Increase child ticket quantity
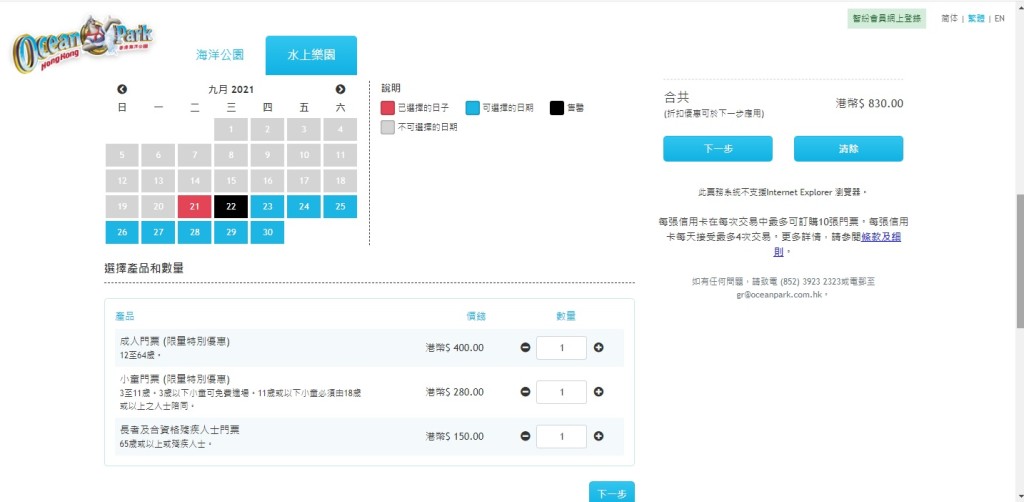1024x502 pixels. pyautogui.click(x=598, y=392)
